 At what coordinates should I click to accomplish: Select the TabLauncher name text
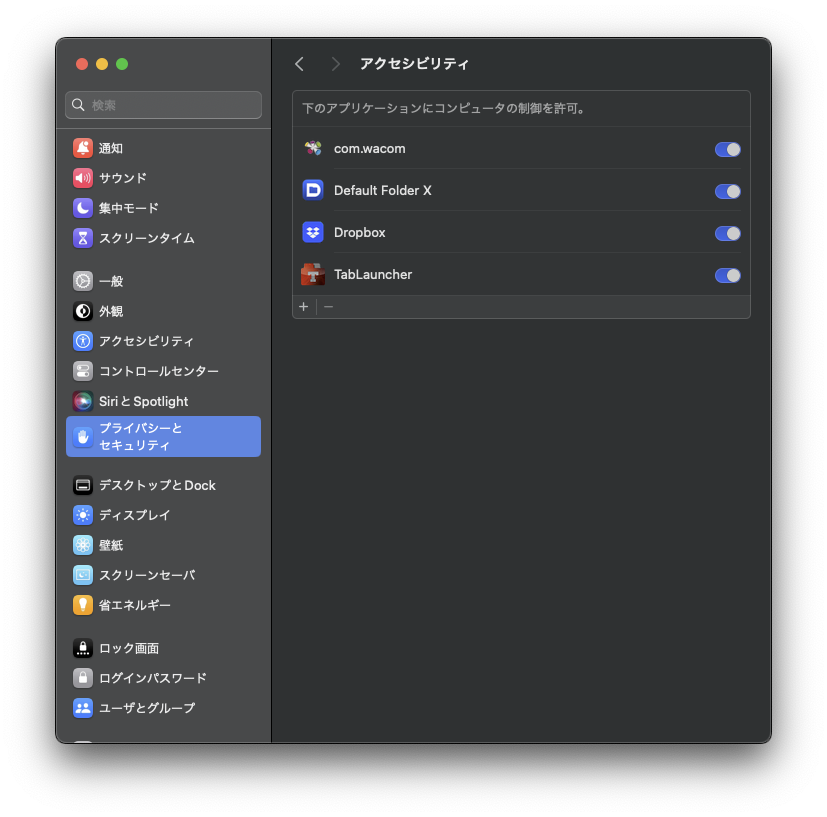point(373,274)
